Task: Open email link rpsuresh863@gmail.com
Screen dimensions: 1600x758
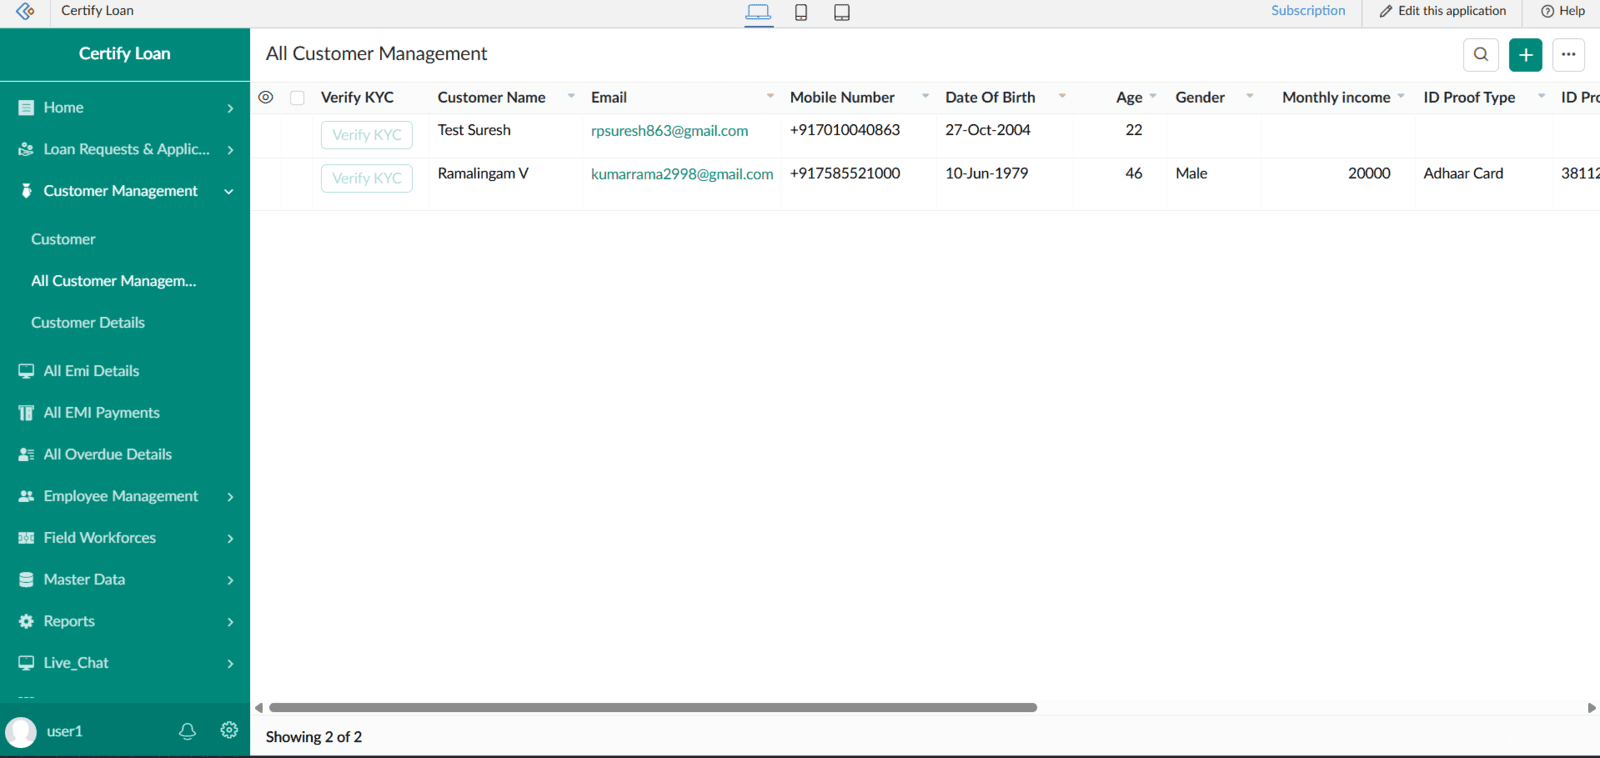Action: [x=669, y=131]
